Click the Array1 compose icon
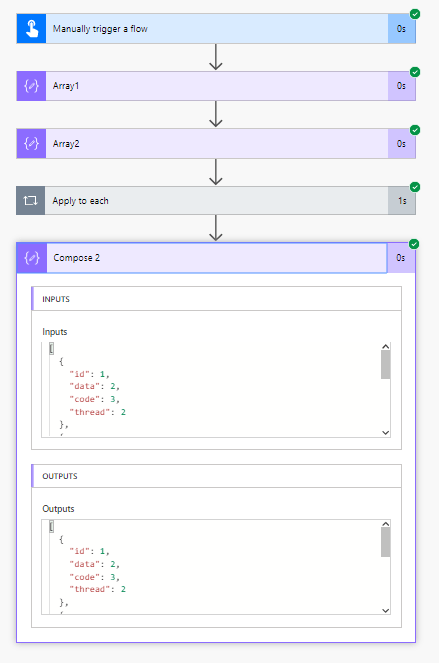 point(32,86)
